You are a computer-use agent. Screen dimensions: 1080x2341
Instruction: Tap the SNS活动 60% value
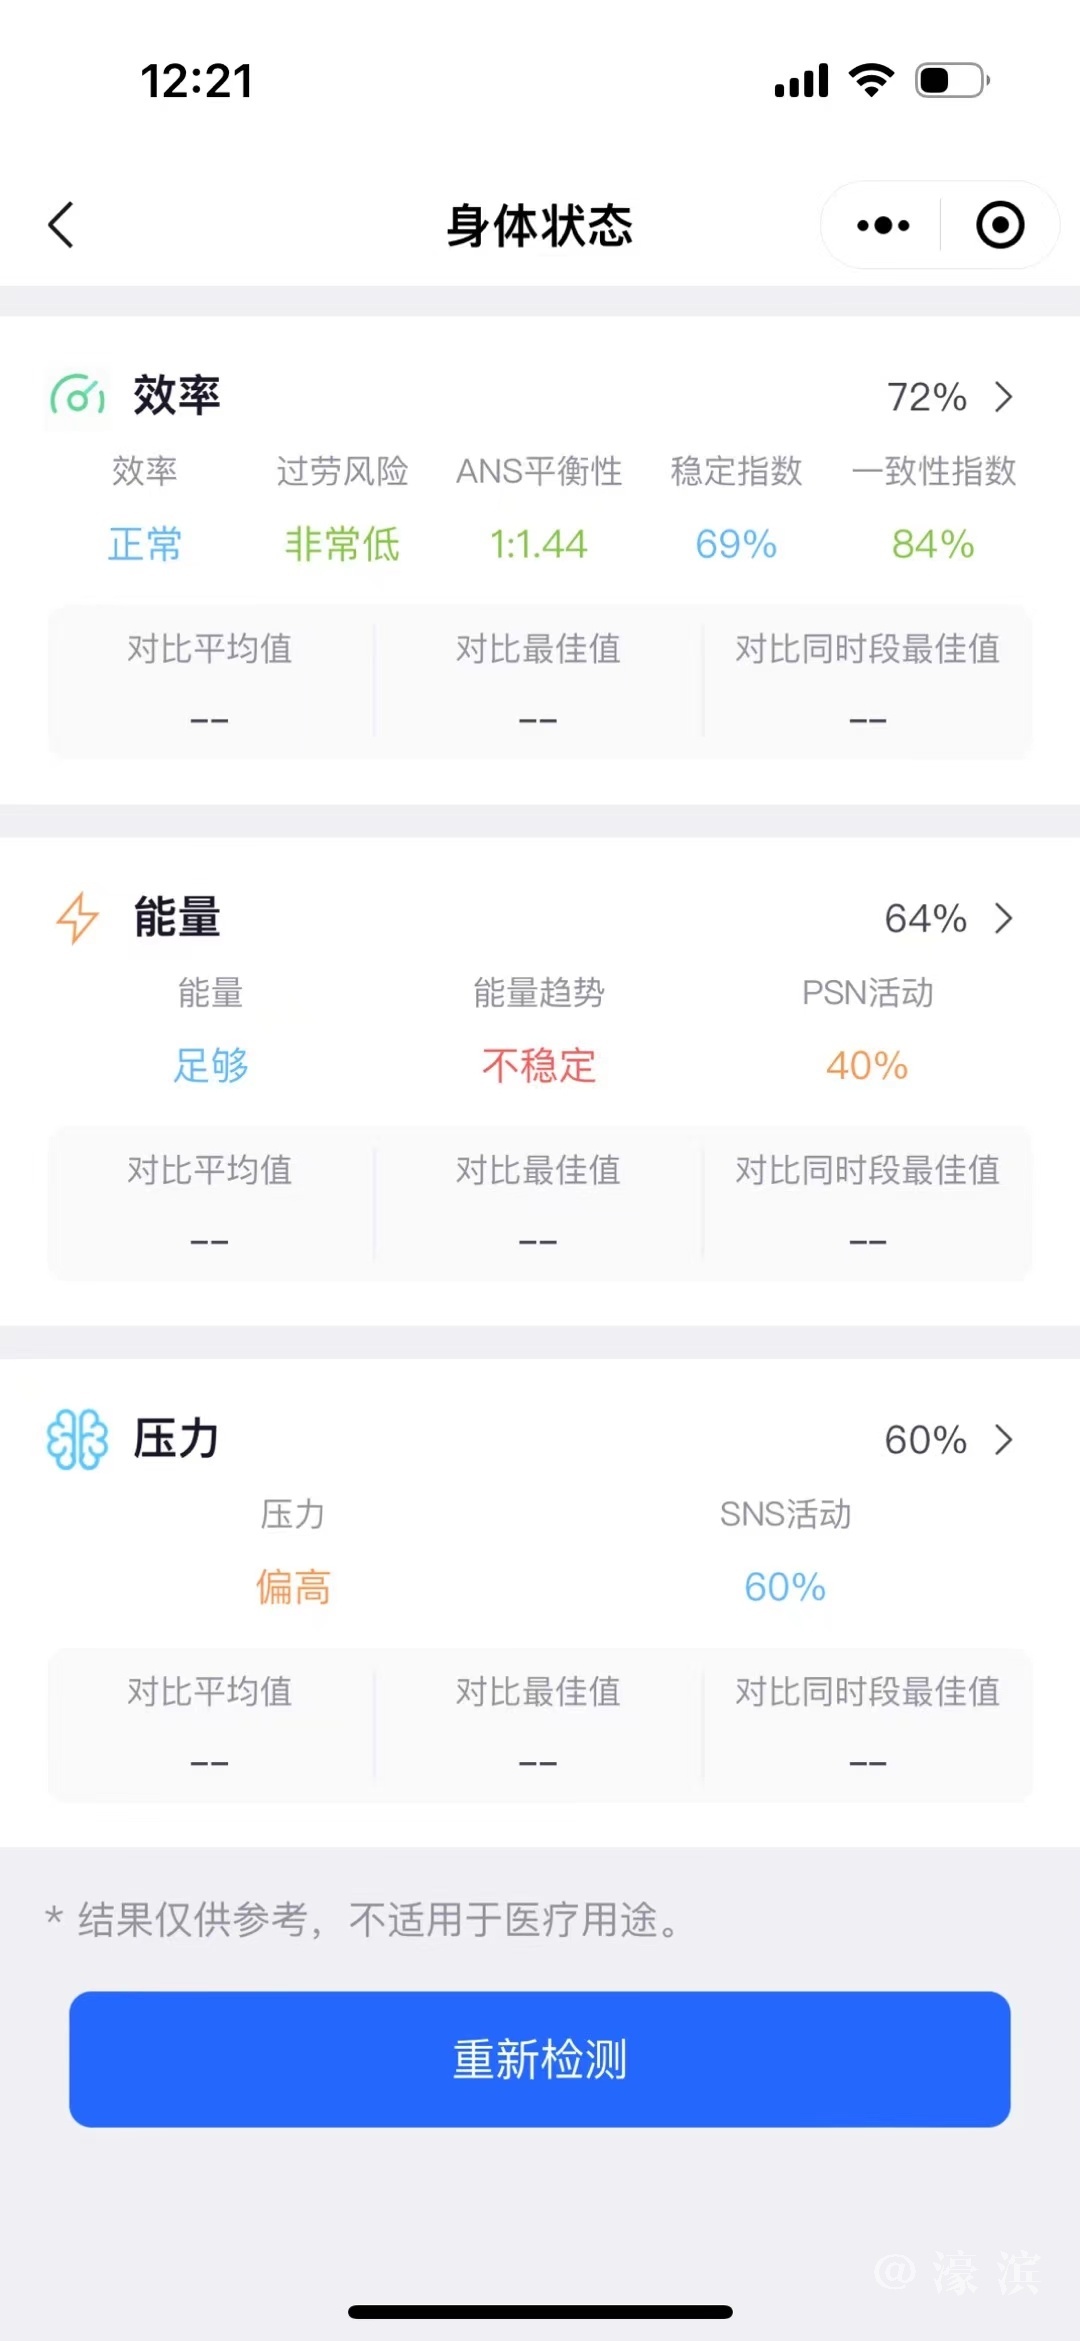[785, 1587]
